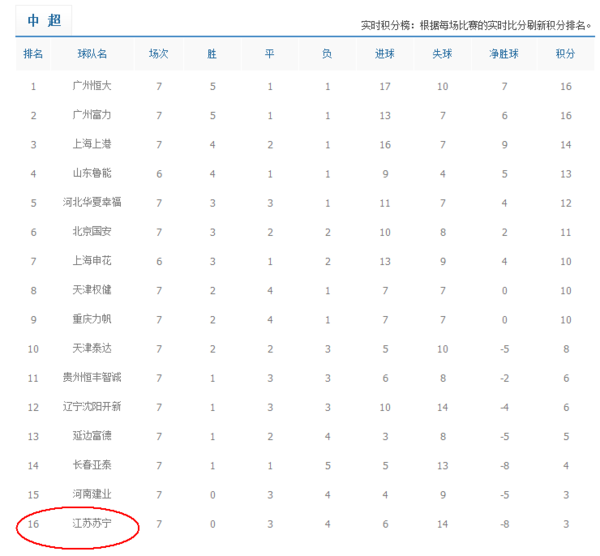Open team 河南建业
This screenshot has height=556, width=600.
[92, 494]
